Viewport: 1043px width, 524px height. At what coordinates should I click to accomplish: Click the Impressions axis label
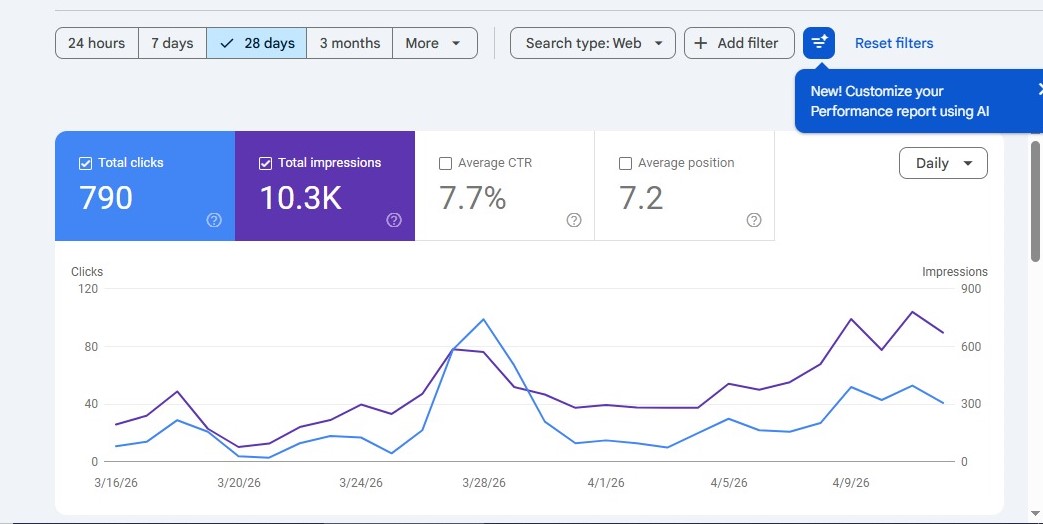point(955,271)
